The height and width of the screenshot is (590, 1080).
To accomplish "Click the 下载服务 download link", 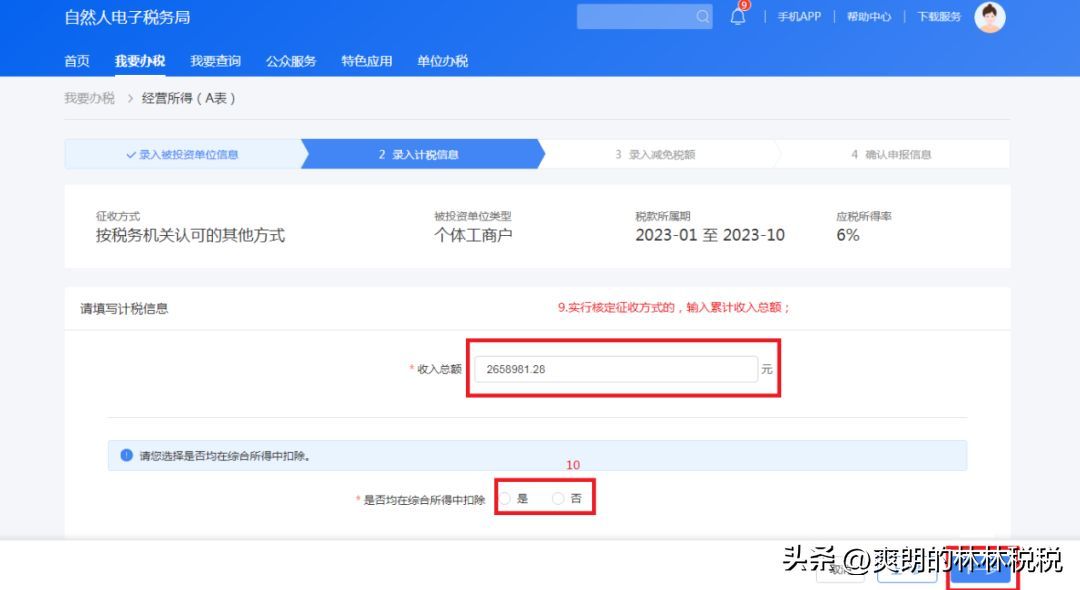I will [938, 17].
